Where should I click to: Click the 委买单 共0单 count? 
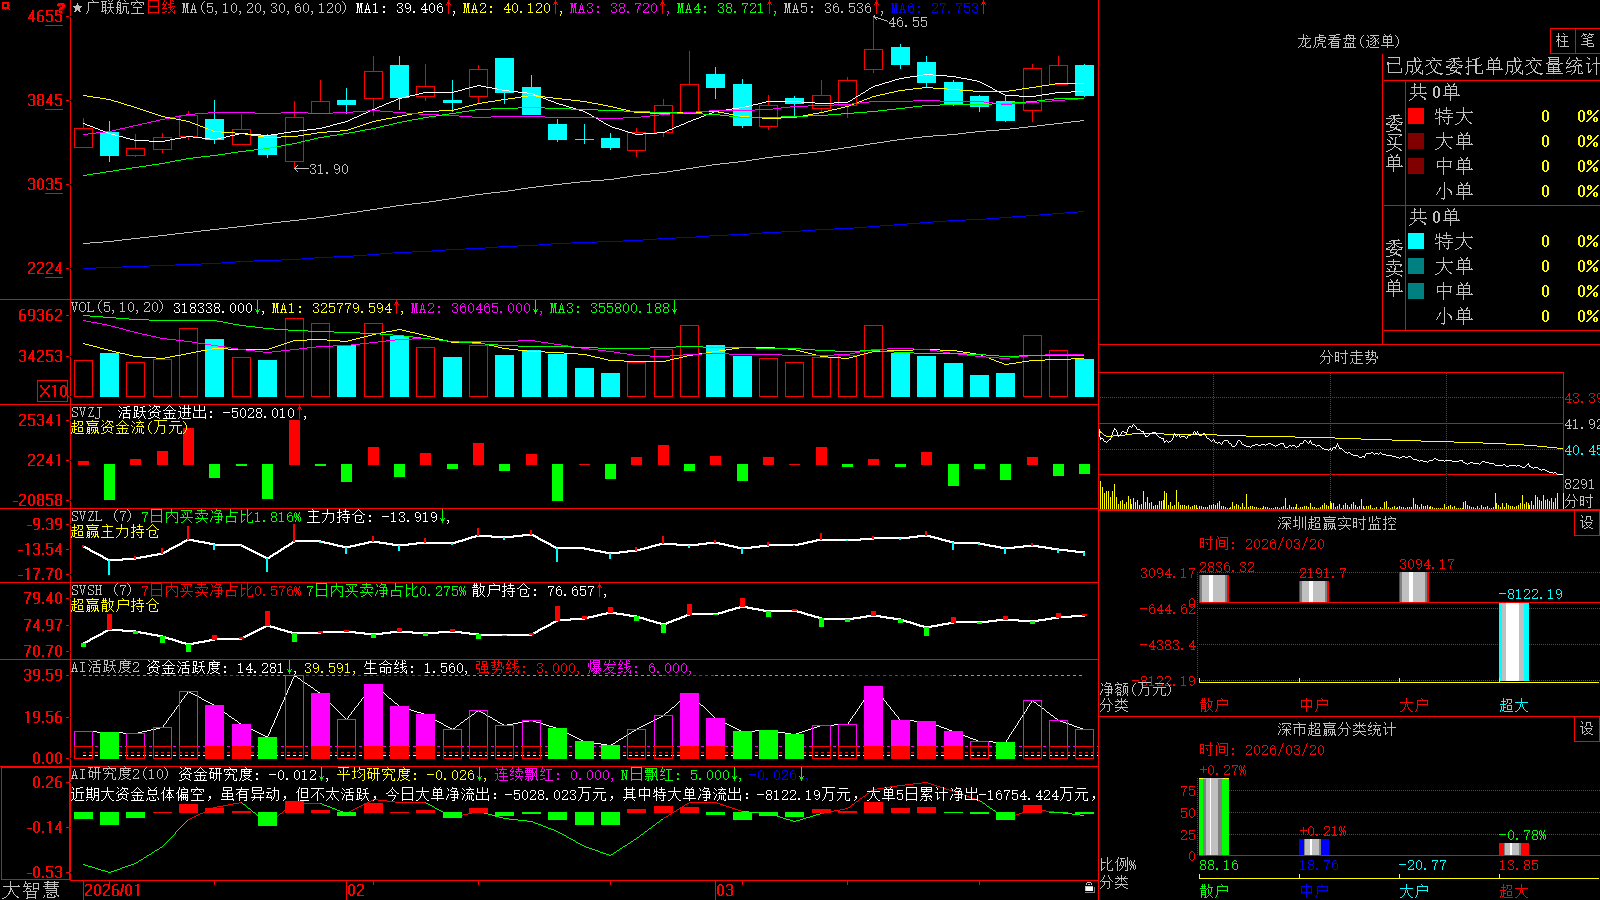pyautogui.click(x=1434, y=91)
